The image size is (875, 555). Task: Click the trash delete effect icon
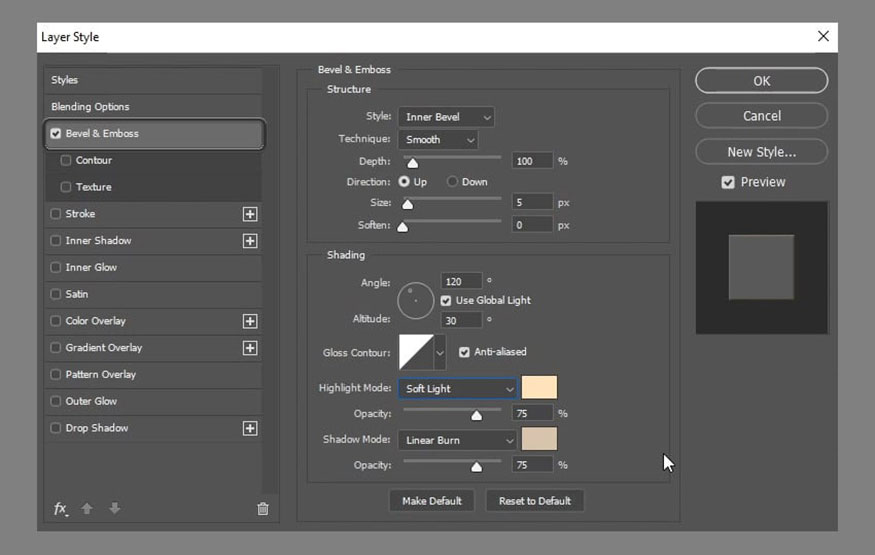coord(263,509)
